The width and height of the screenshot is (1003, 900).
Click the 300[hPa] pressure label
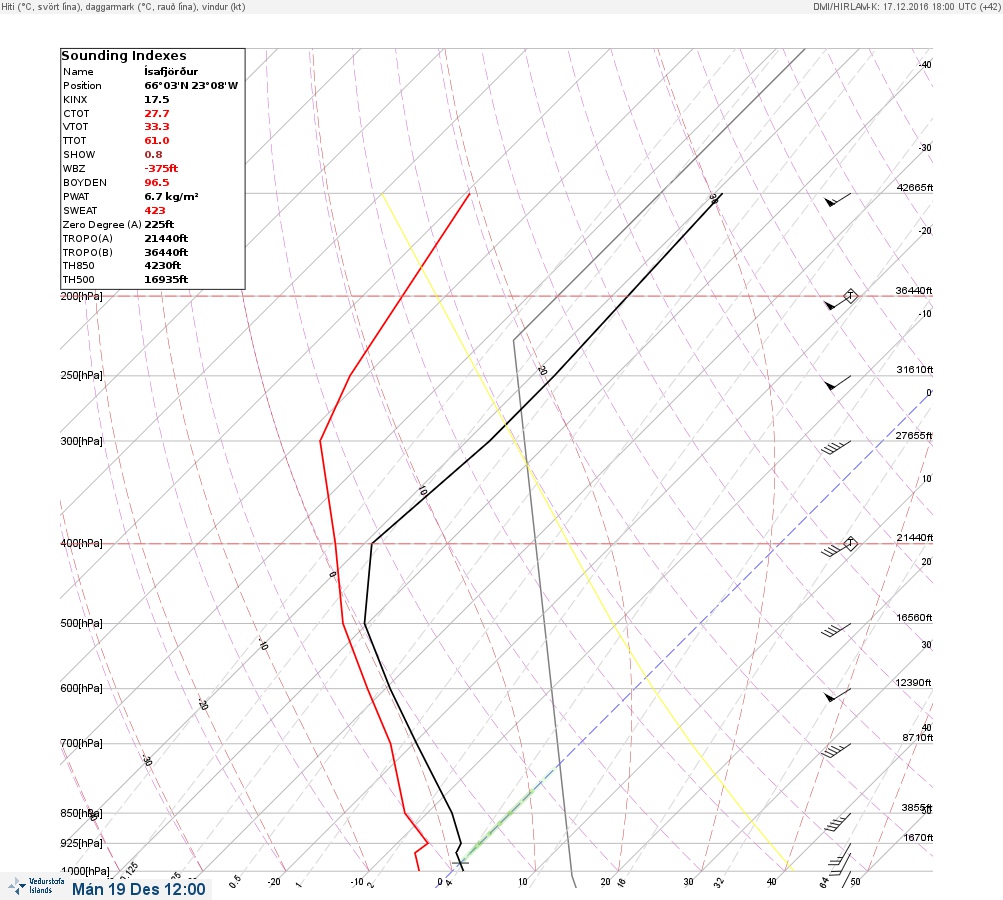tap(81, 441)
